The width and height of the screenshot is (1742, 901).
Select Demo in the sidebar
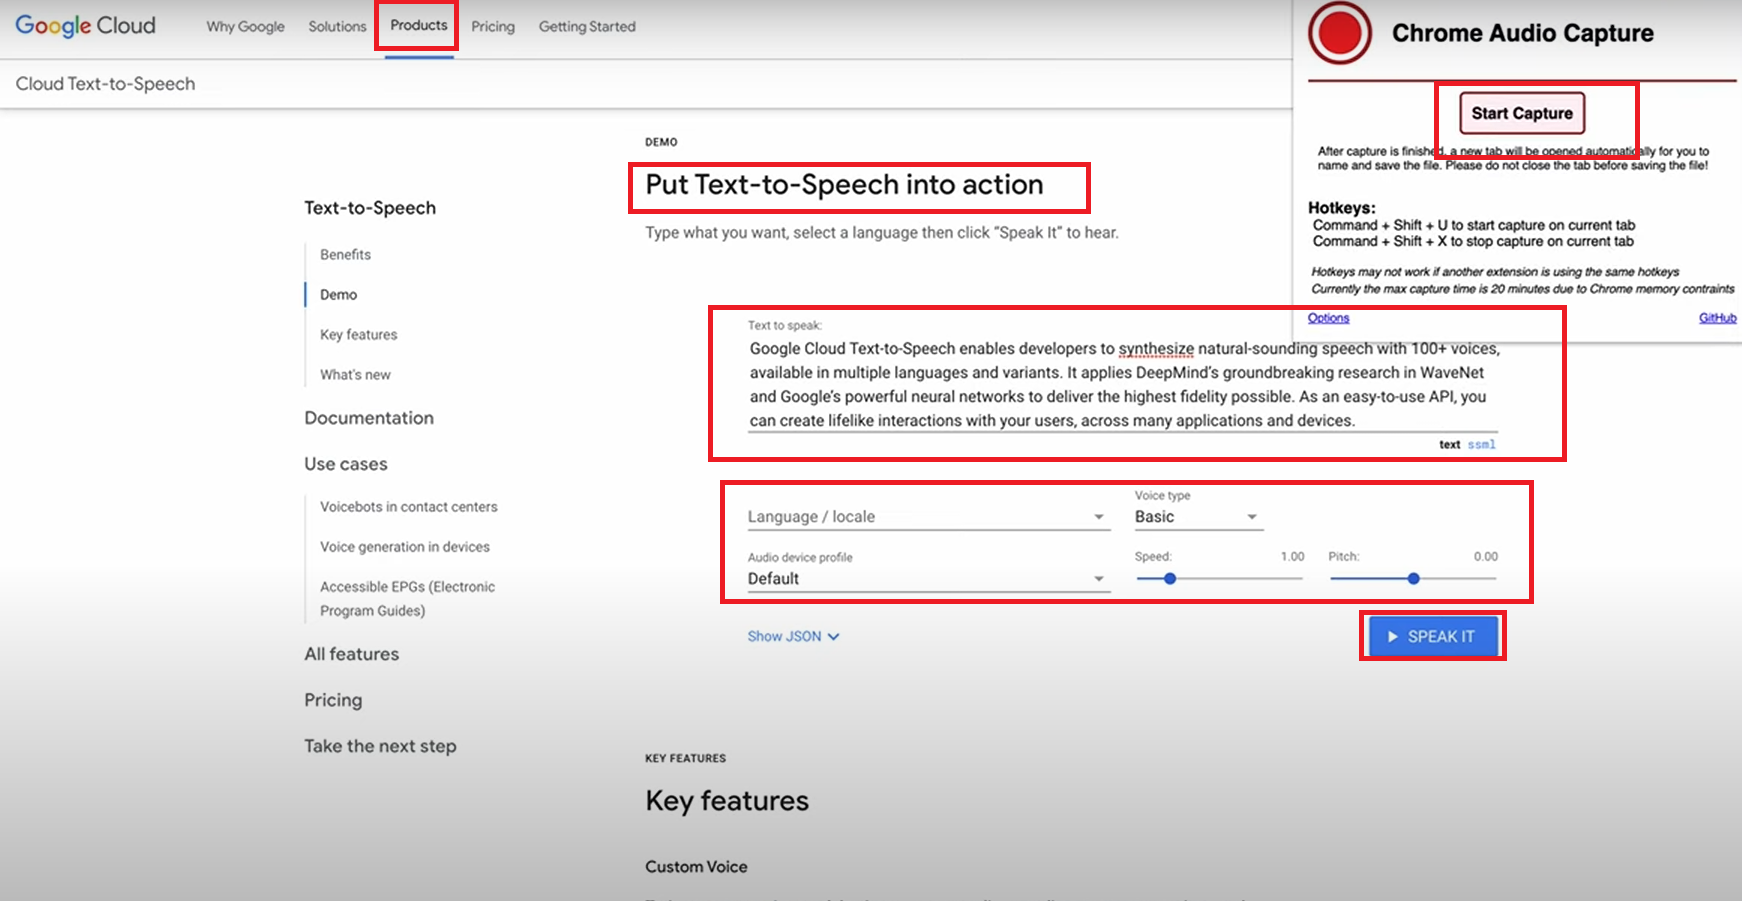click(338, 295)
